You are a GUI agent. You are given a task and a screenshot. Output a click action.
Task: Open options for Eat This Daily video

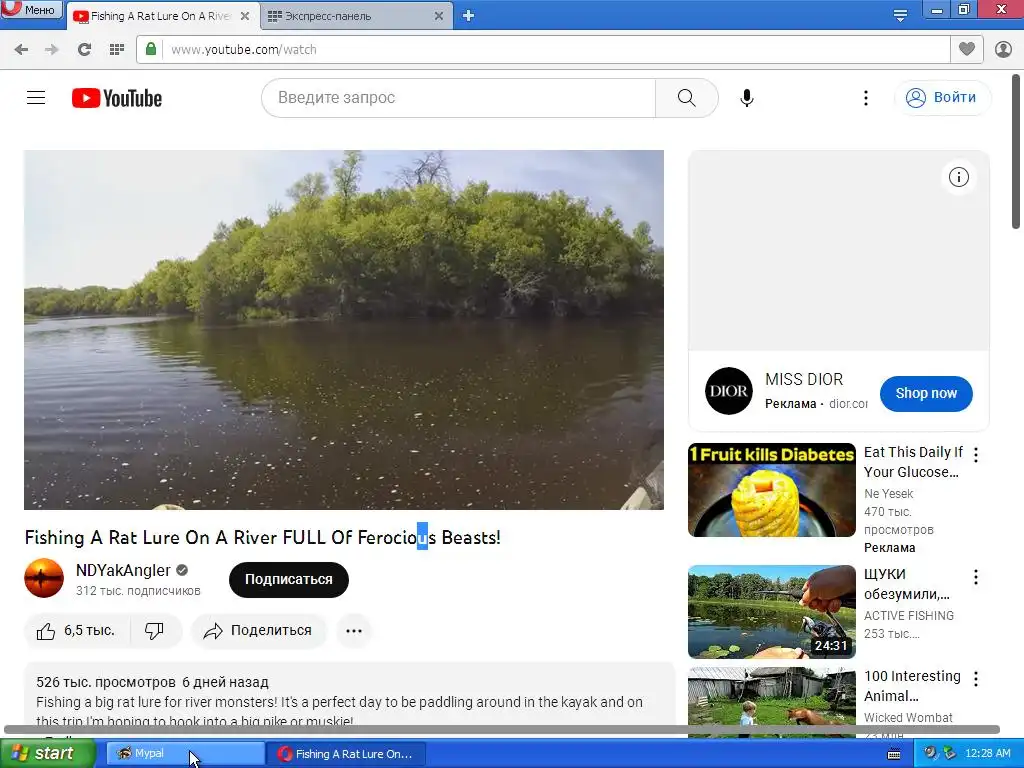pos(976,455)
